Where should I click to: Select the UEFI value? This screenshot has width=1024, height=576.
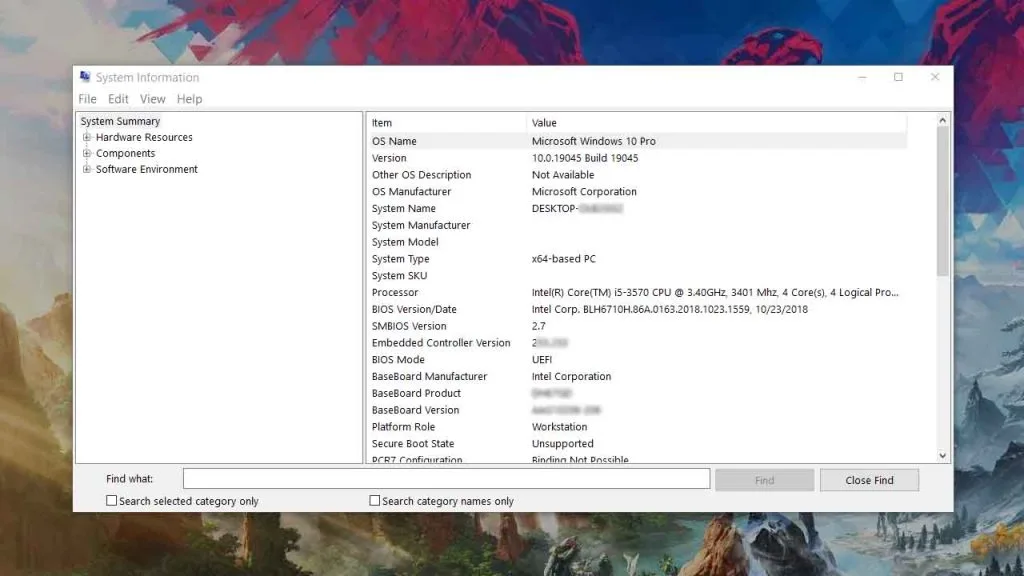(541, 360)
